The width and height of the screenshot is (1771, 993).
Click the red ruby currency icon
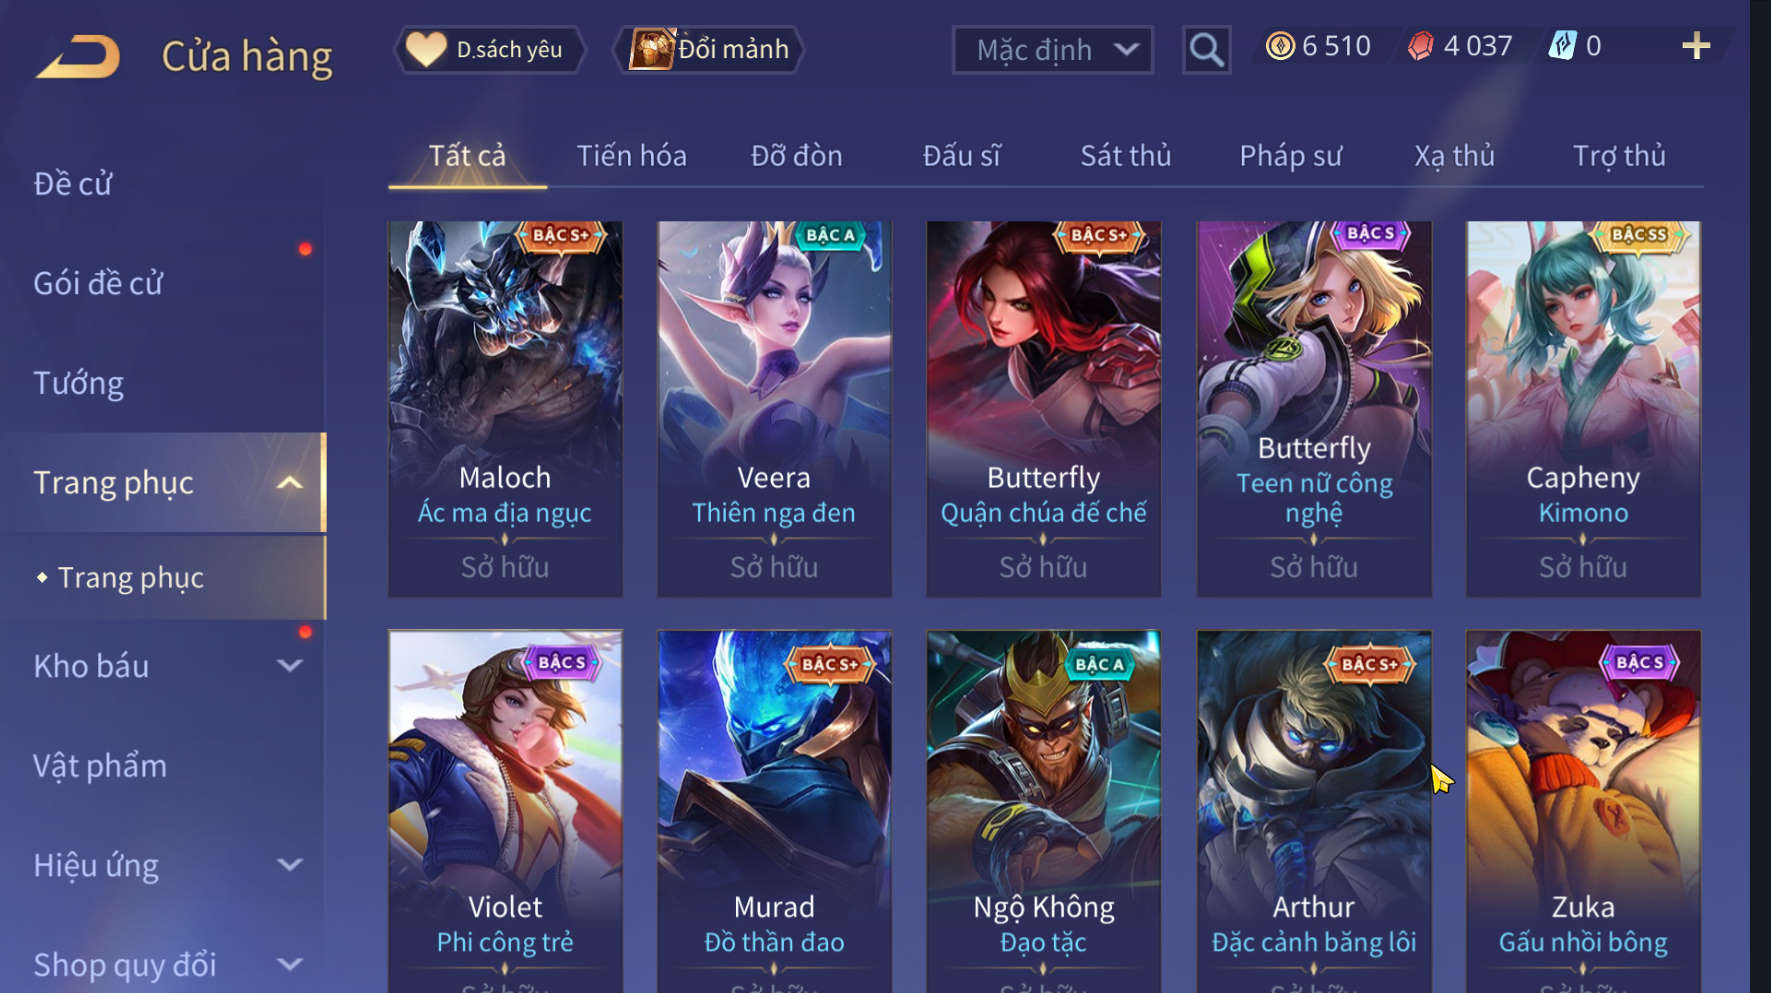click(x=1421, y=46)
